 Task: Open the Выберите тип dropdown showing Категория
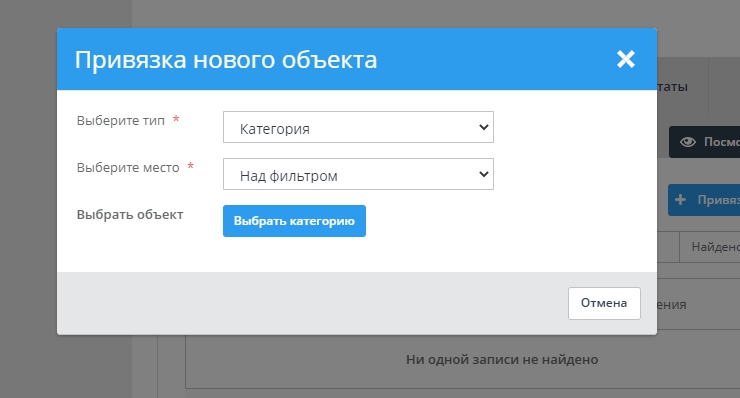pyautogui.click(x=358, y=127)
